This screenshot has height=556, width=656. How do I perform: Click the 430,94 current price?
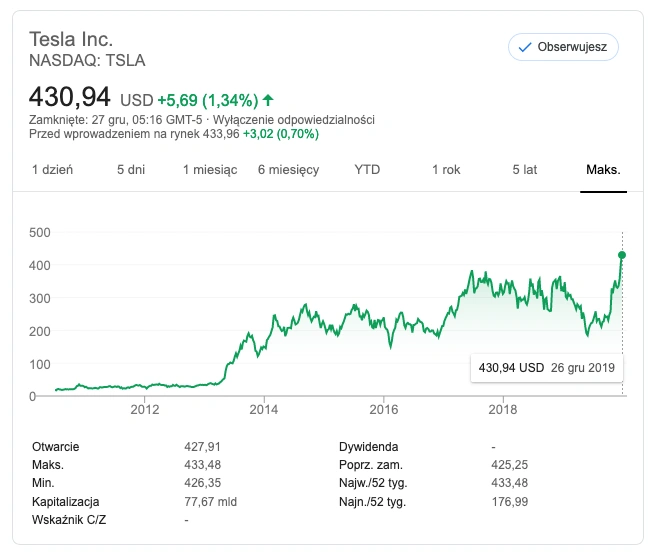point(69,97)
